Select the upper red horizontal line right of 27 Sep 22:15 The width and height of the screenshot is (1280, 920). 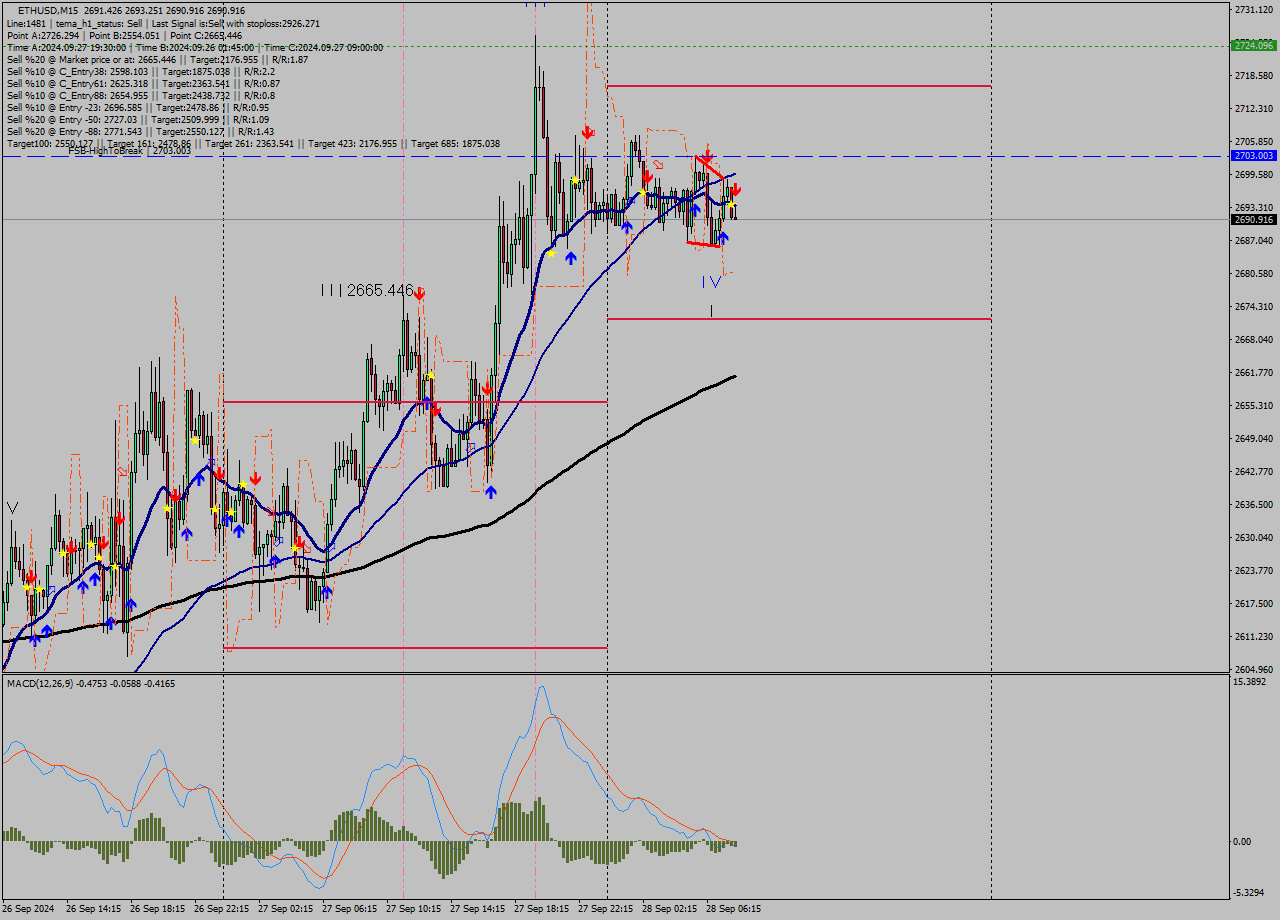800,86
